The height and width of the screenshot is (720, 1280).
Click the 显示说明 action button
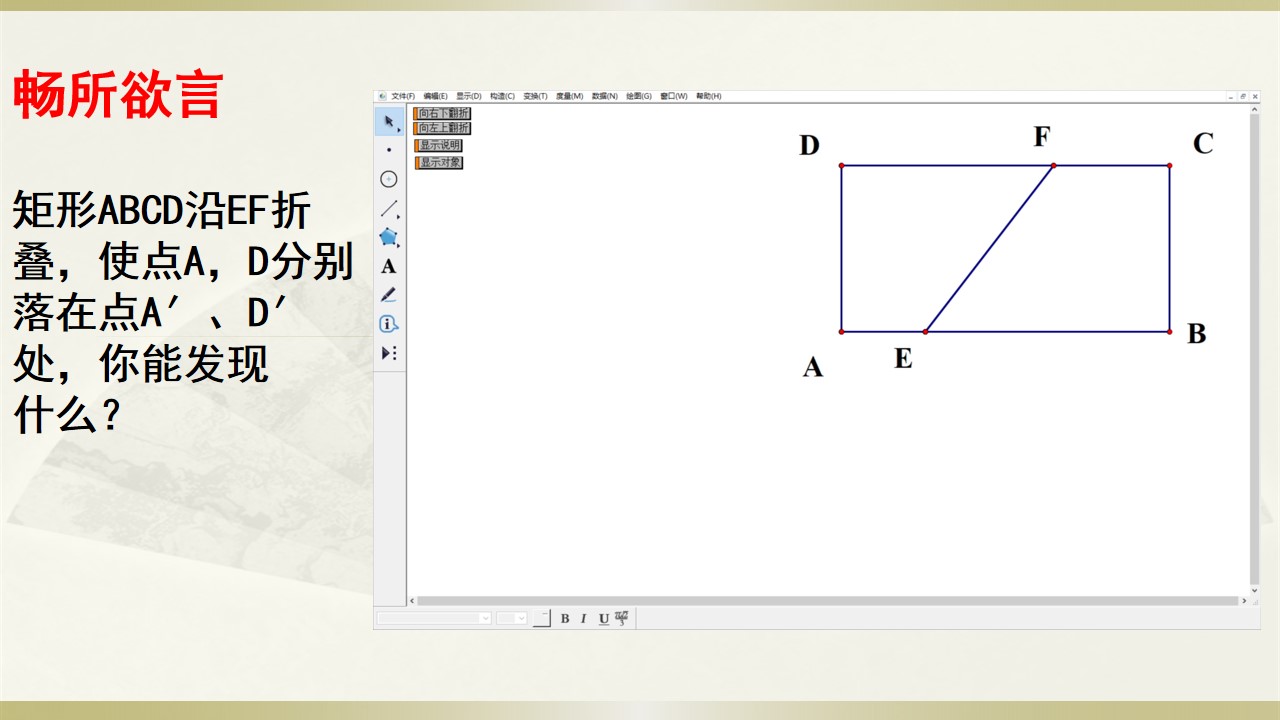(438, 145)
